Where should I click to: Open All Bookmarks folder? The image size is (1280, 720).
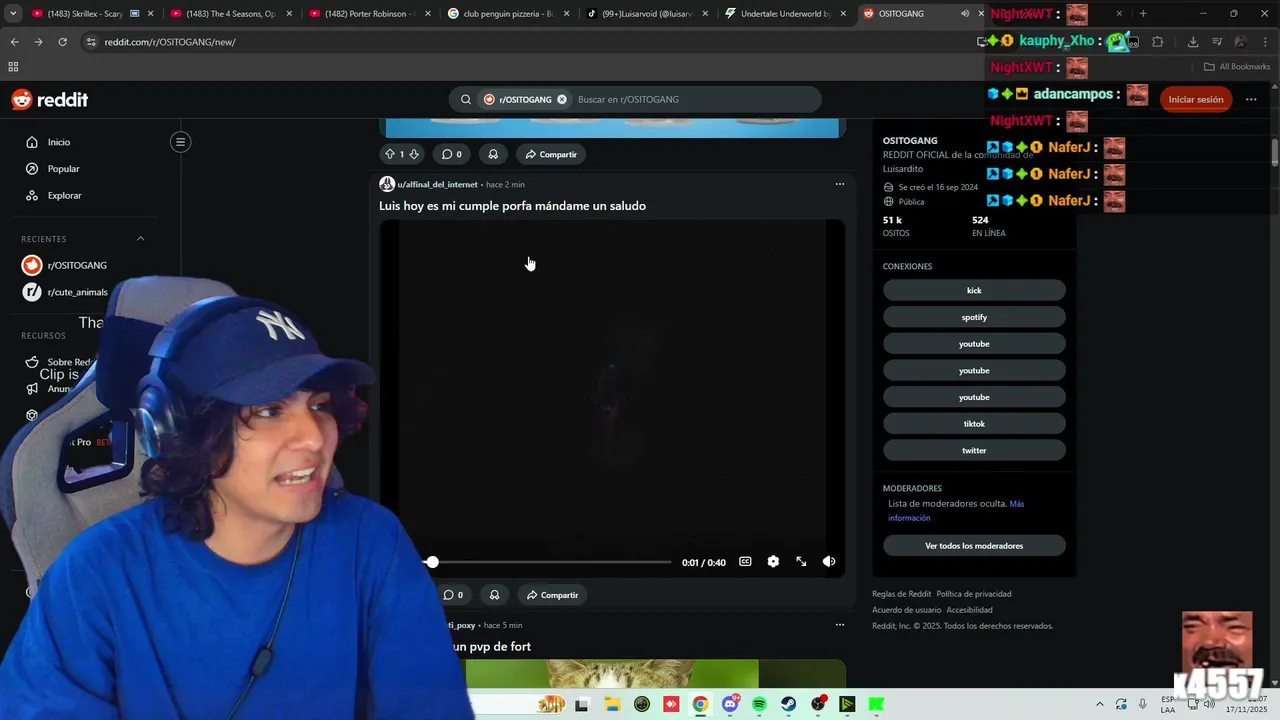point(1237,67)
